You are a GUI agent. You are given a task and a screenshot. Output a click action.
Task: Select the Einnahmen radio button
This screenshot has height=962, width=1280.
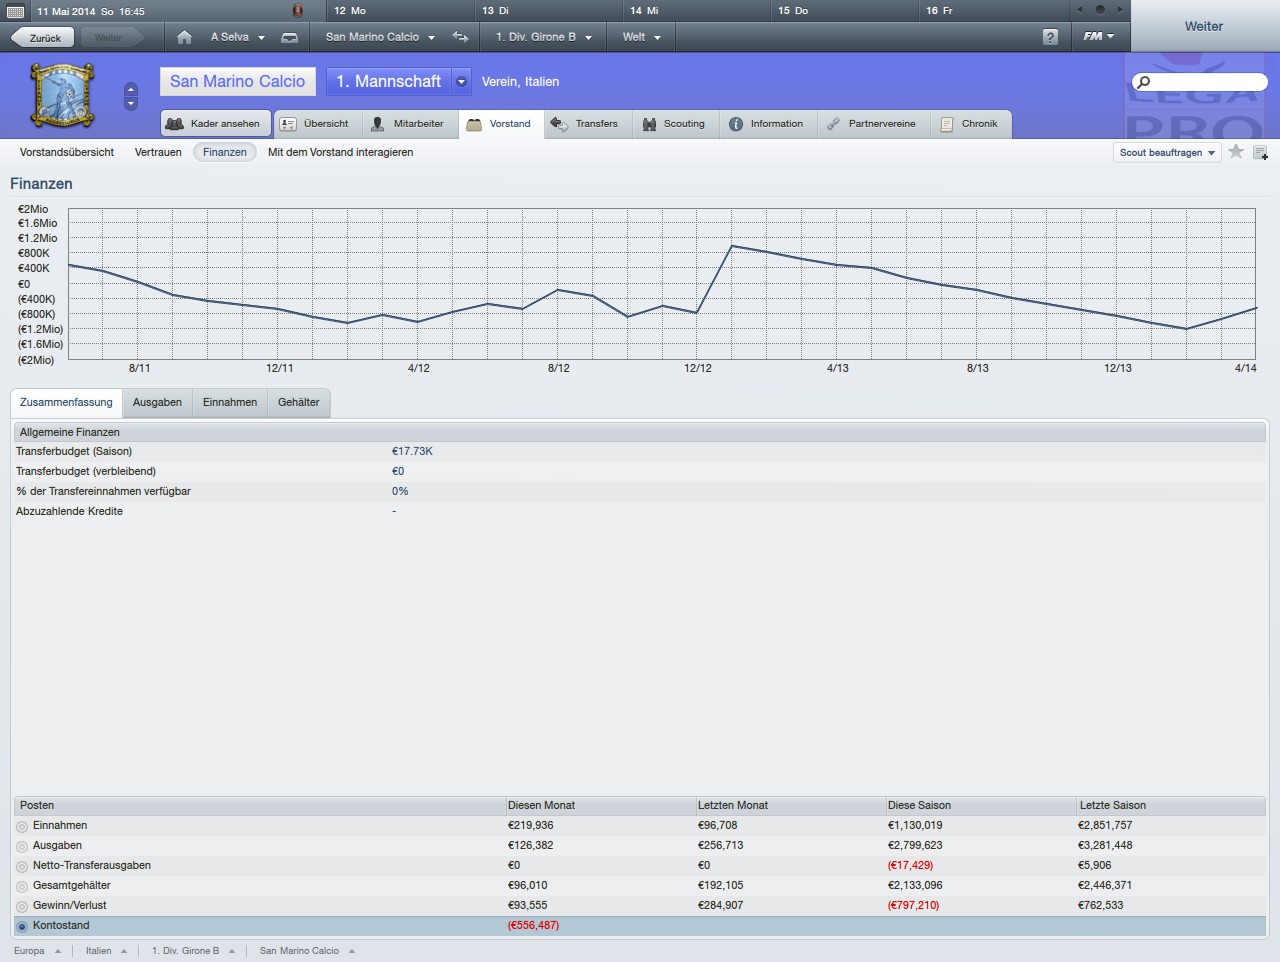pyautogui.click(x=22, y=826)
